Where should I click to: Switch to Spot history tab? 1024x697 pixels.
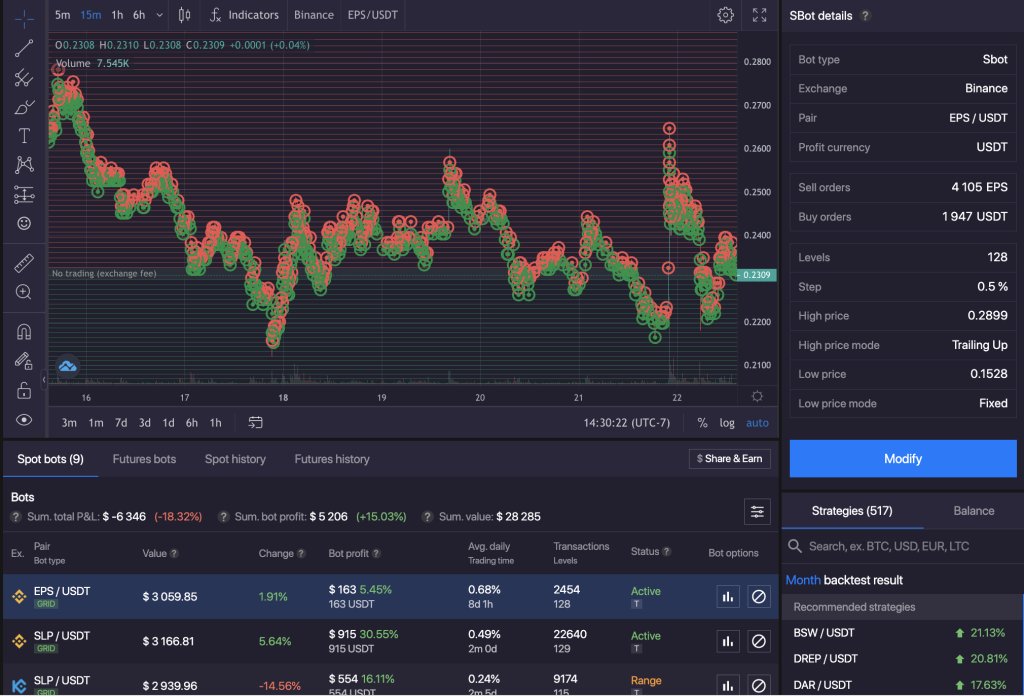coord(235,459)
